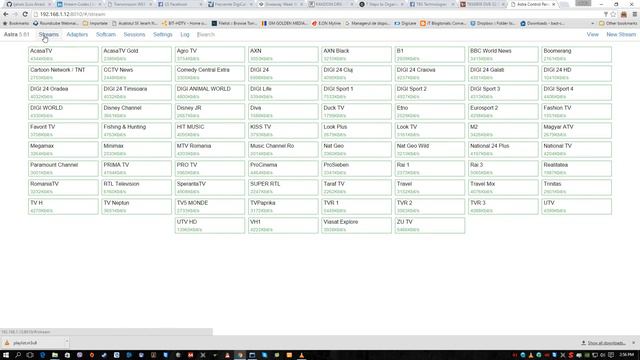Screen dimensions: 640x360
Task: Bookmark this page with the star icon
Action: click(613, 14)
